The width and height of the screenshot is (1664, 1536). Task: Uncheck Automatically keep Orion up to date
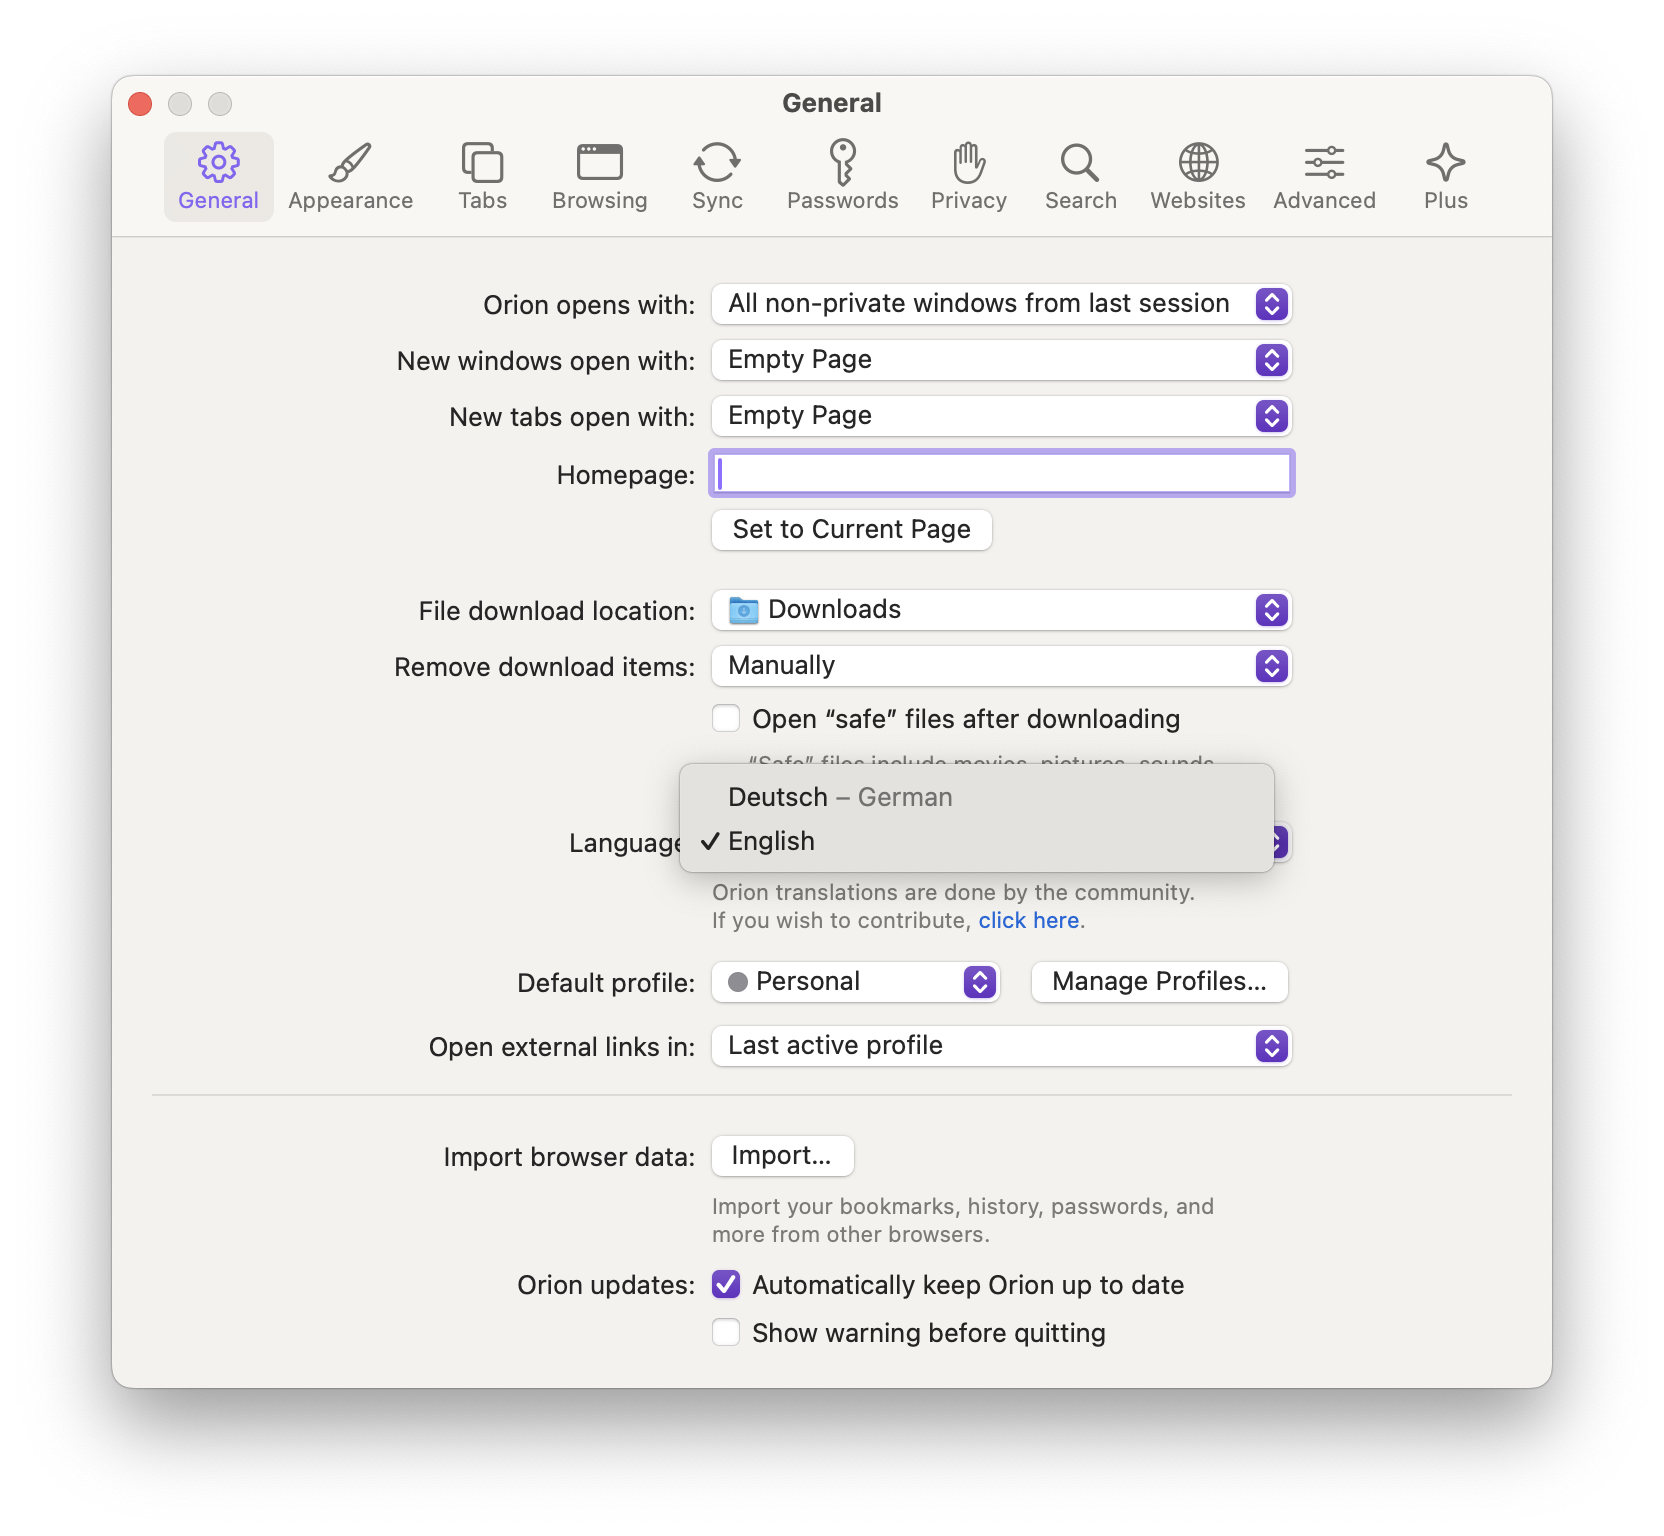[727, 1285]
